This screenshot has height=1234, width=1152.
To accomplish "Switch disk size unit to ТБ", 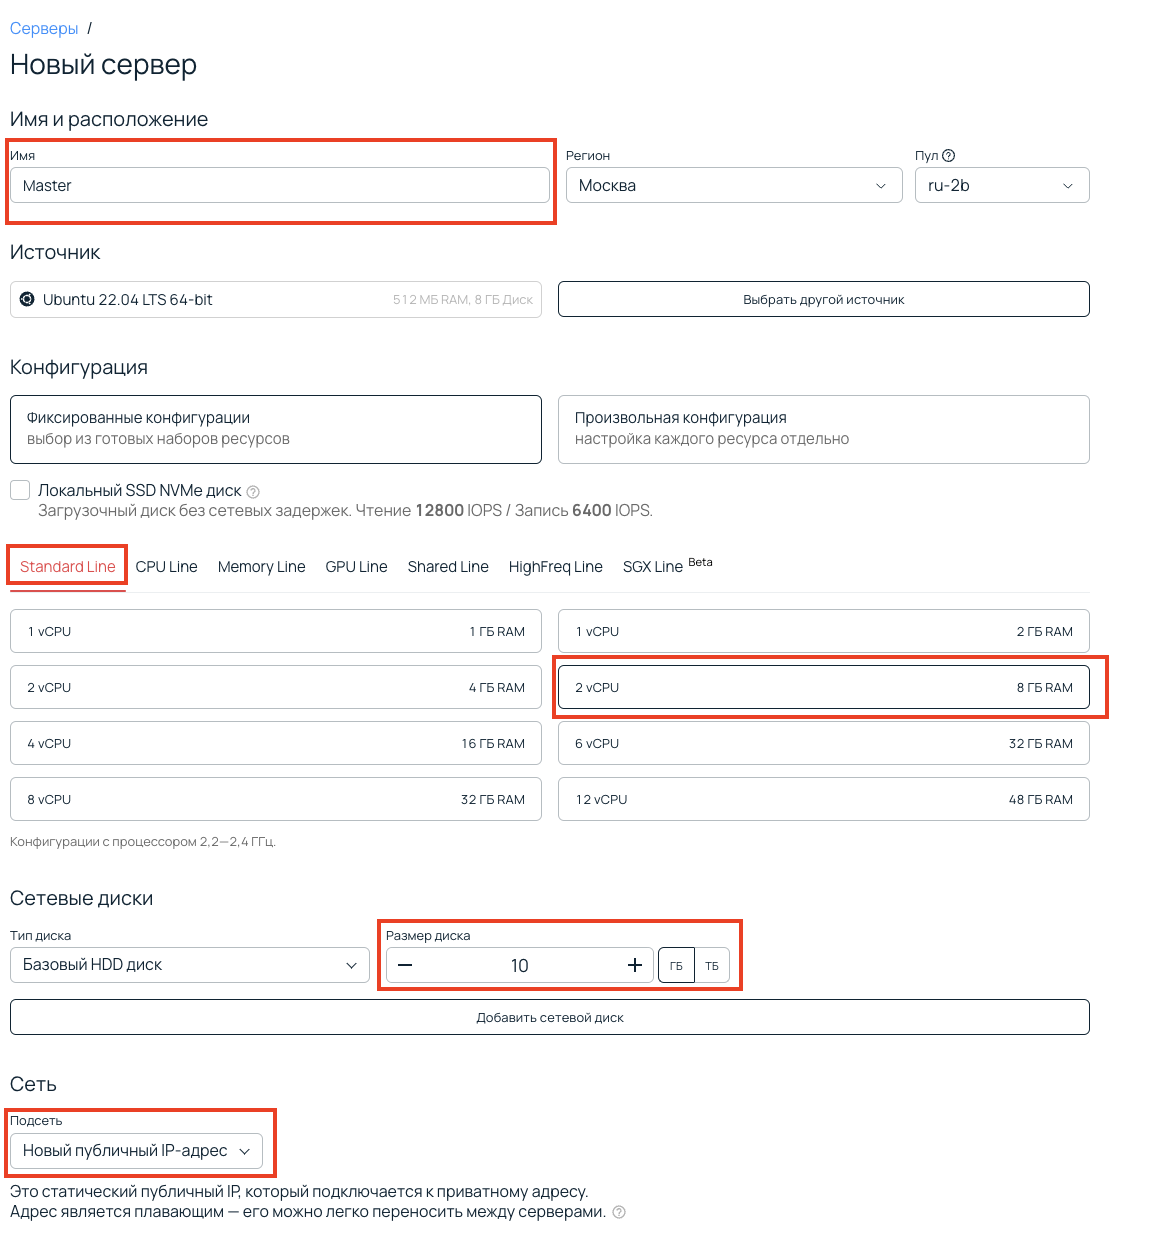I will [712, 966].
